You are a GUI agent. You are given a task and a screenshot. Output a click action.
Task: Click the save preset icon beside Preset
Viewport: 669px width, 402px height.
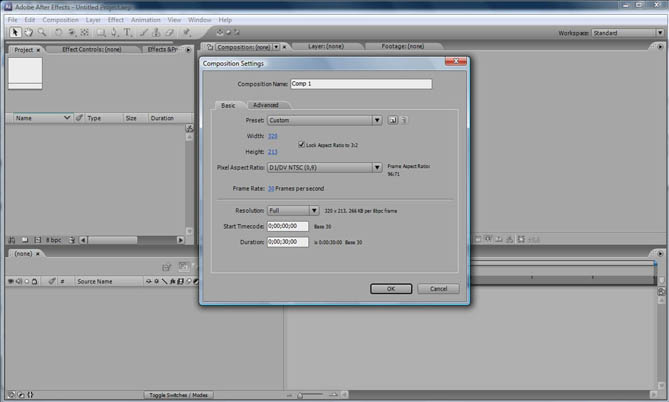click(x=394, y=120)
